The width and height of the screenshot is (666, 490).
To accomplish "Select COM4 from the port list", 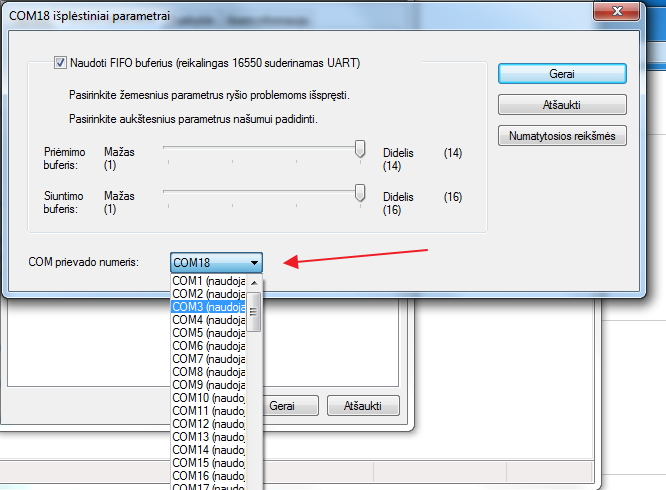I will [x=209, y=320].
